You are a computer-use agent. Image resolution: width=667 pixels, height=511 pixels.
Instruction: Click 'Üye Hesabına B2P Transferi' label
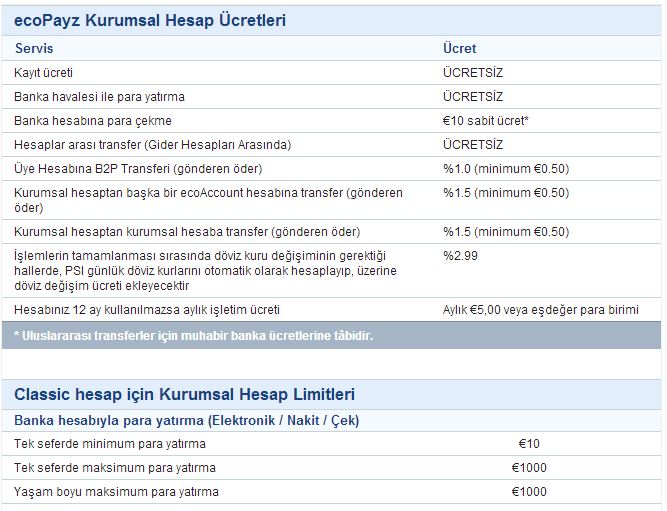(x=138, y=169)
